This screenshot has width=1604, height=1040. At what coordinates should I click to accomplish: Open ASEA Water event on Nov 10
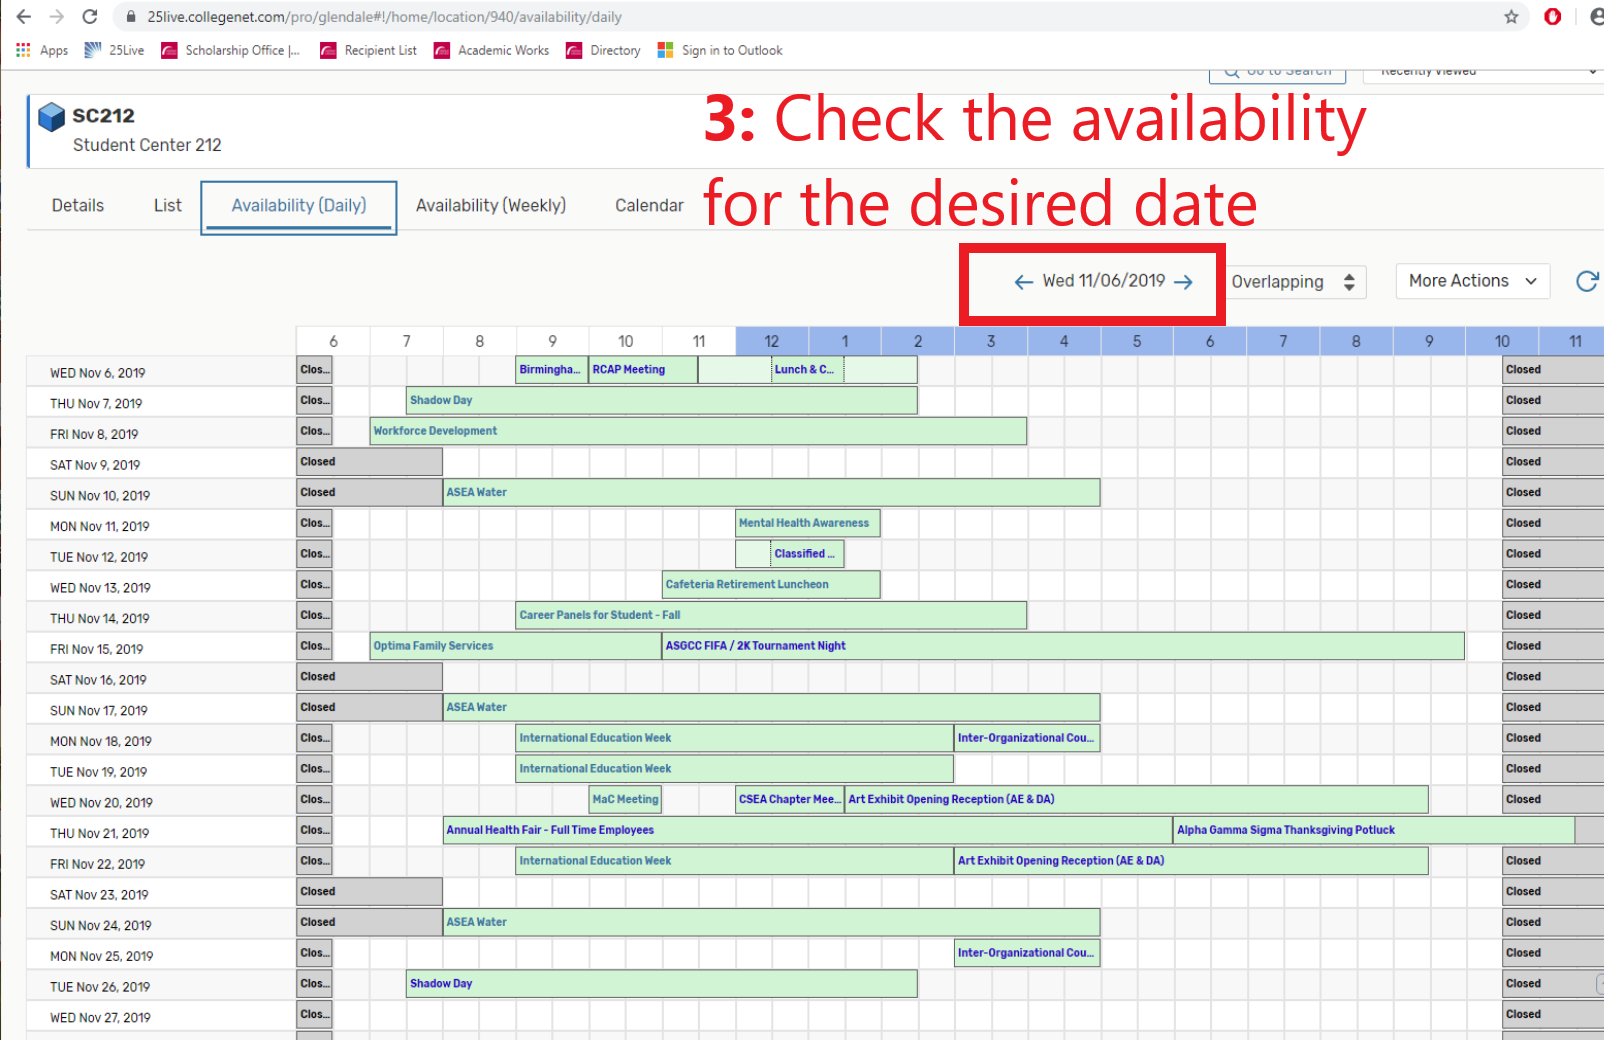coord(771,492)
